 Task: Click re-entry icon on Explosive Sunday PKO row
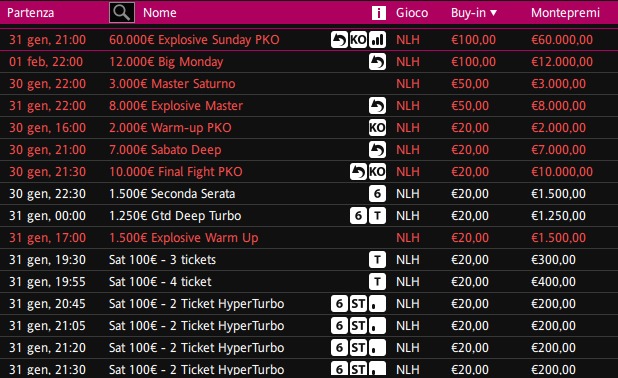(339, 40)
